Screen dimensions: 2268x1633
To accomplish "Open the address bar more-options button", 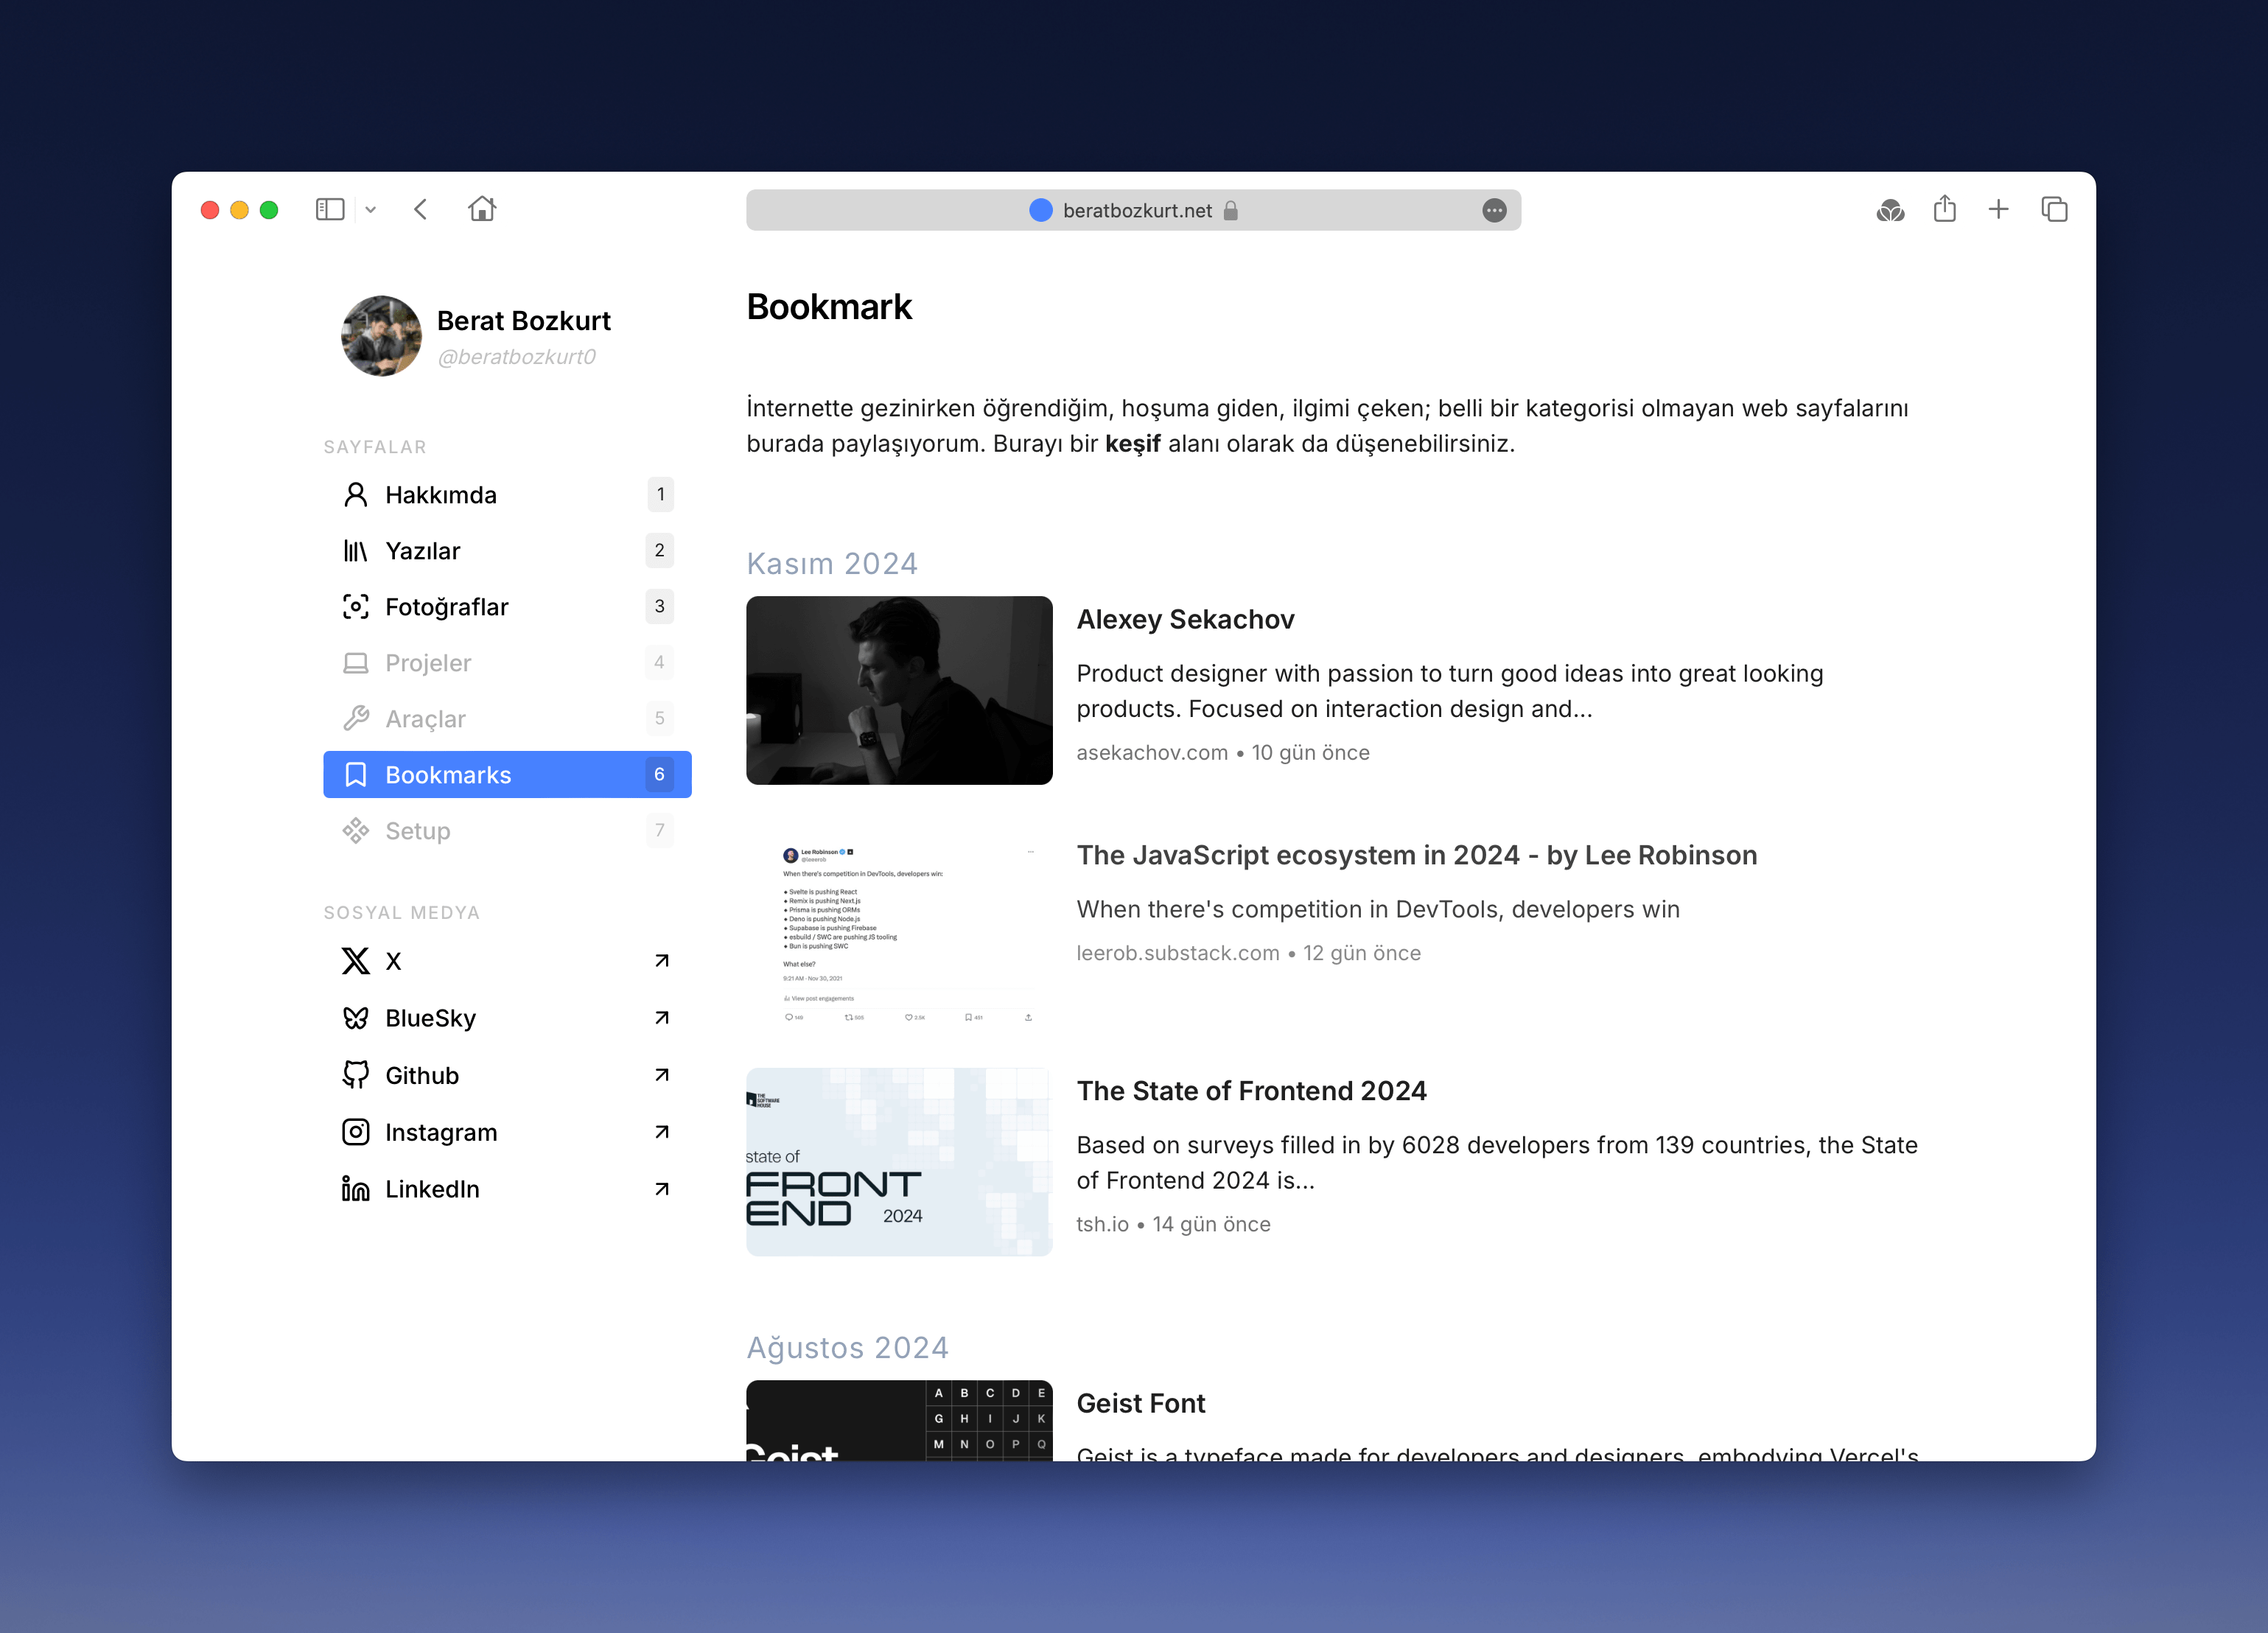I will pyautogui.click(x=1494, y=210).
